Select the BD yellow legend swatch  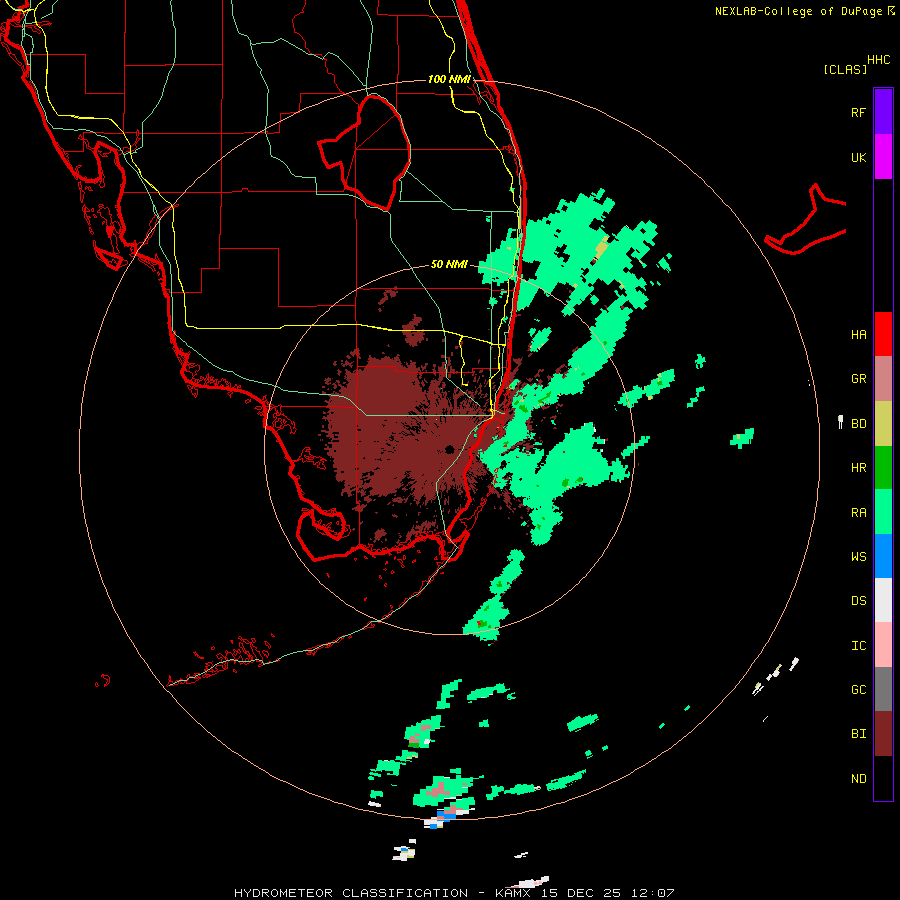[x=883, y=424]
